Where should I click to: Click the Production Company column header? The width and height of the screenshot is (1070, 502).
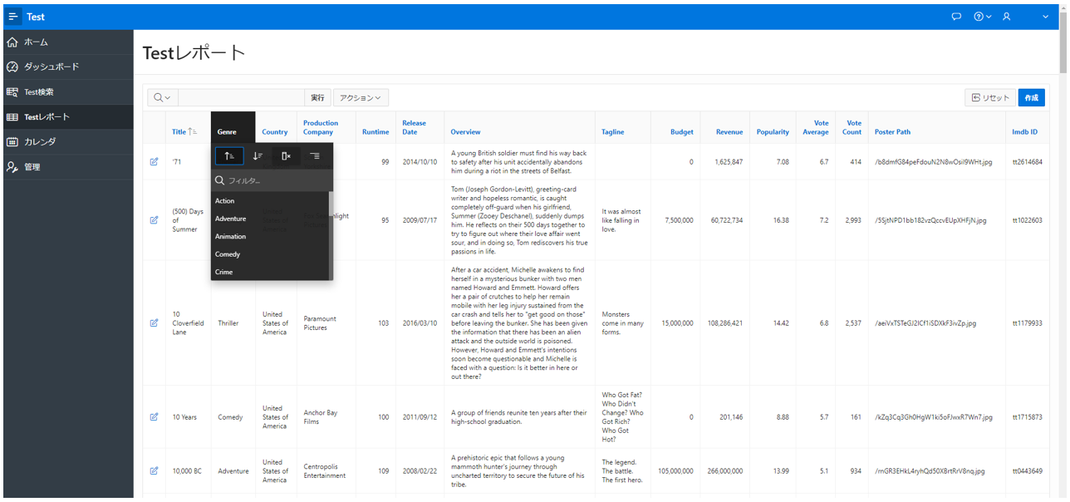click(321, 128)
